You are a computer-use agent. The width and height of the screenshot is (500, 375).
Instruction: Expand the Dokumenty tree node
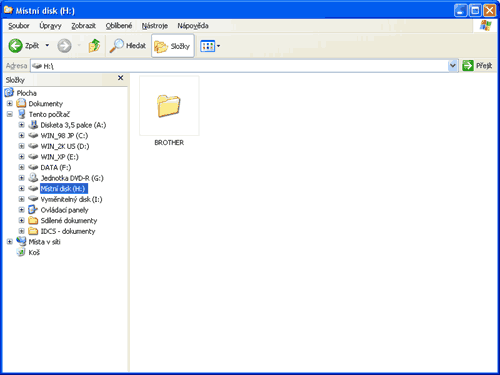pos(10,104)
